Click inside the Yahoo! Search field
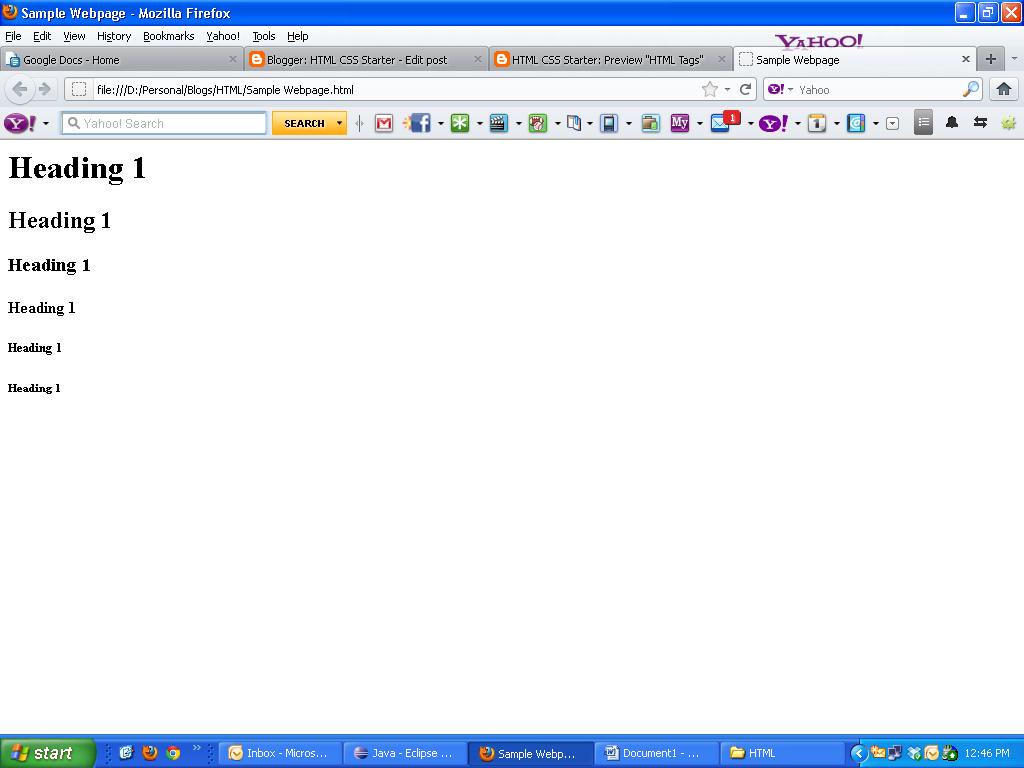Image resolution: width=1024 pixels, height=768 pixels. click(163, 123)
